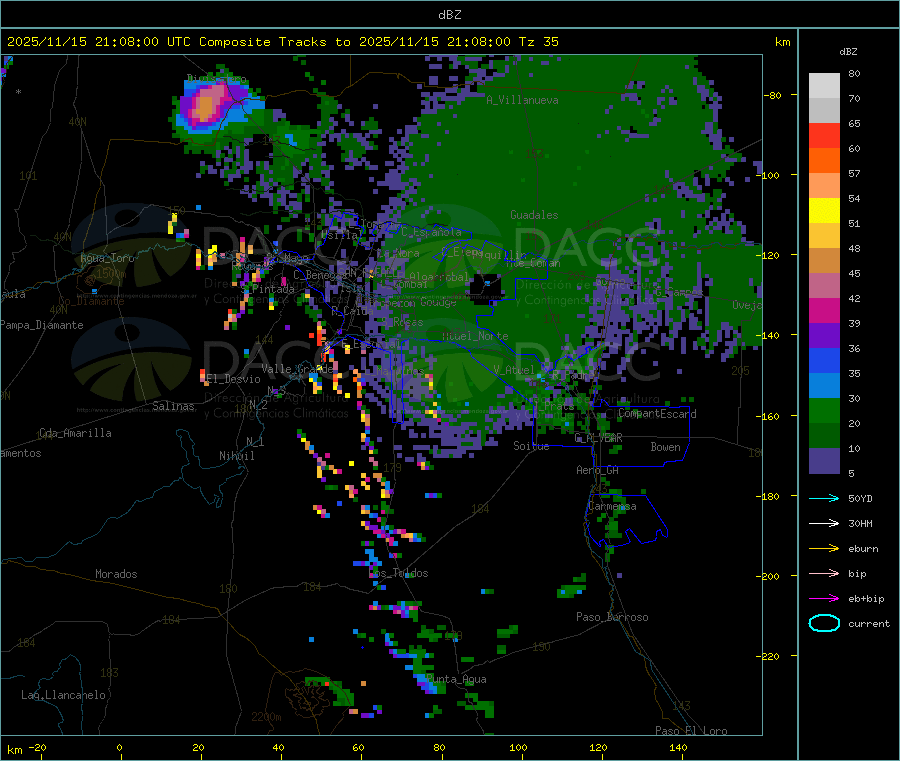The image size is (900, 761).
Task: Click the cyan 'current' ellipse symbol in legend
Action: click(824, 623)
